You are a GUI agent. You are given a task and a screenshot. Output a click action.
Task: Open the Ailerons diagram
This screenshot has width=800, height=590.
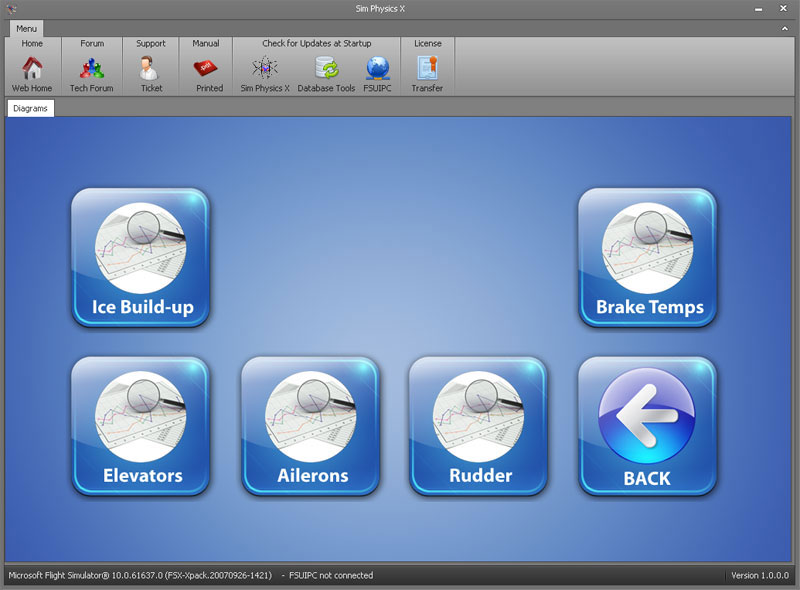pos(310,426)
